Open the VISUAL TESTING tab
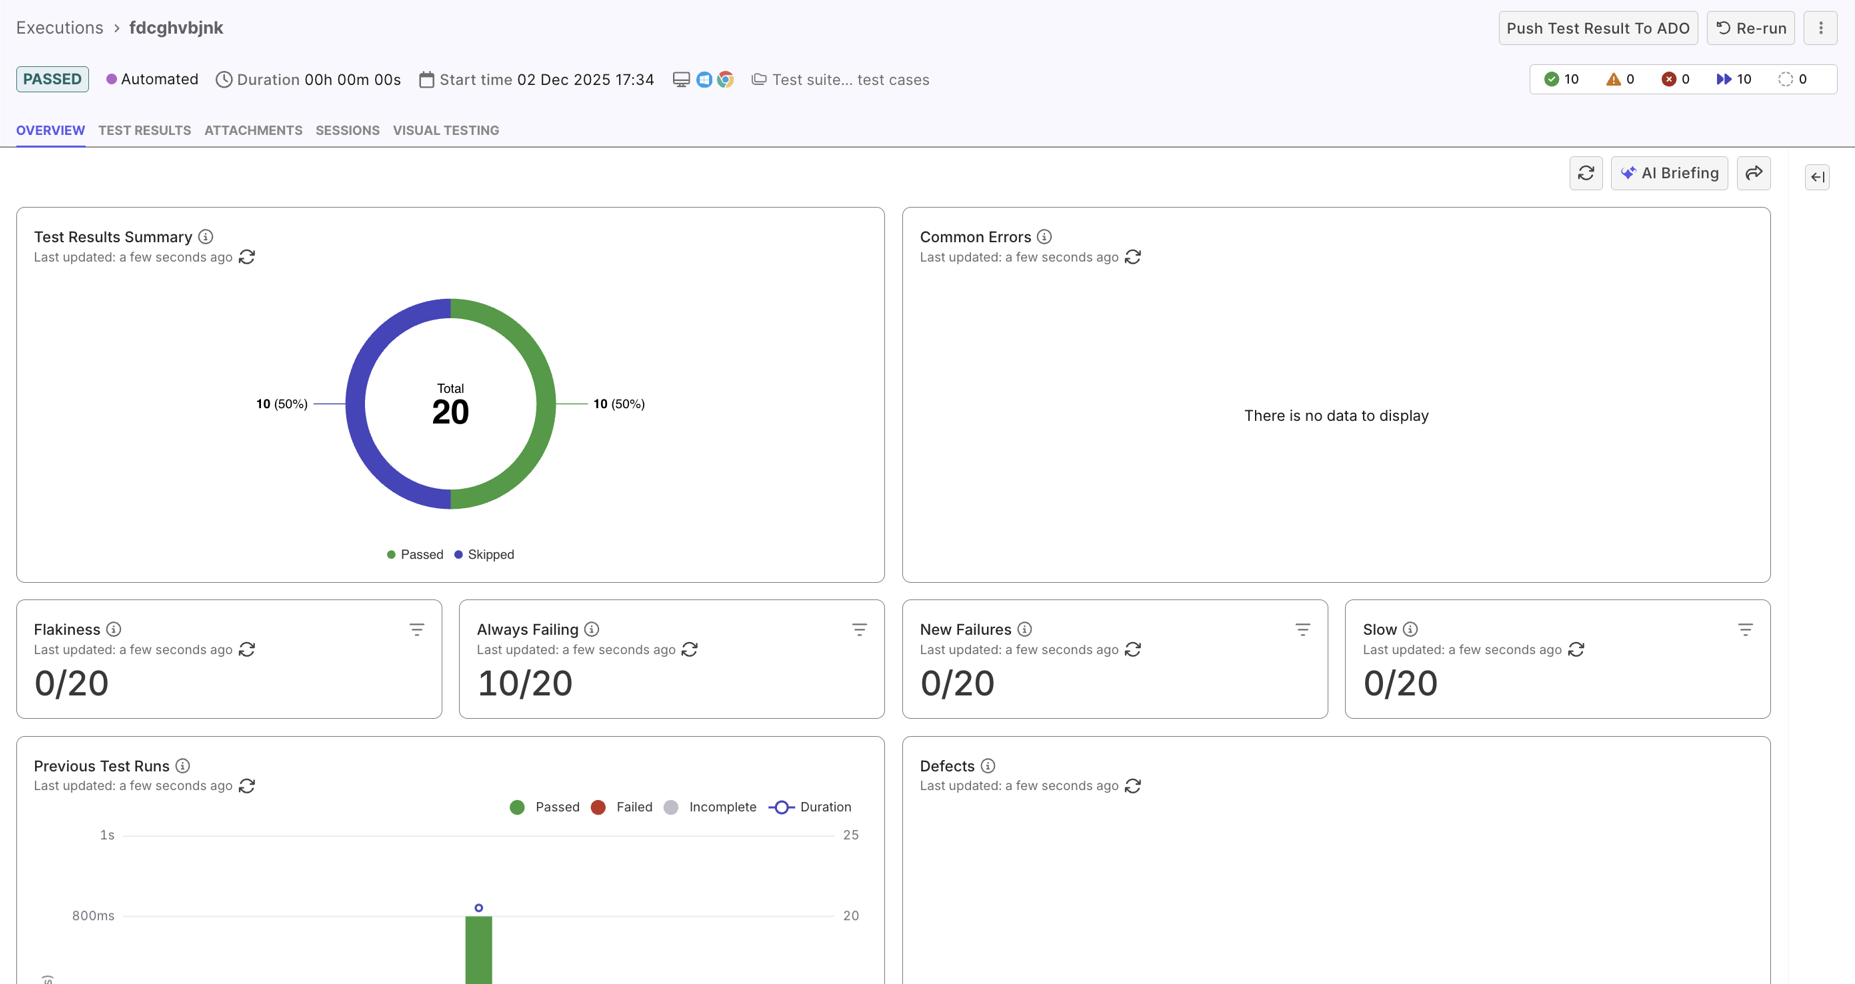Screen dimensions: 1855x984 point(446,130)
